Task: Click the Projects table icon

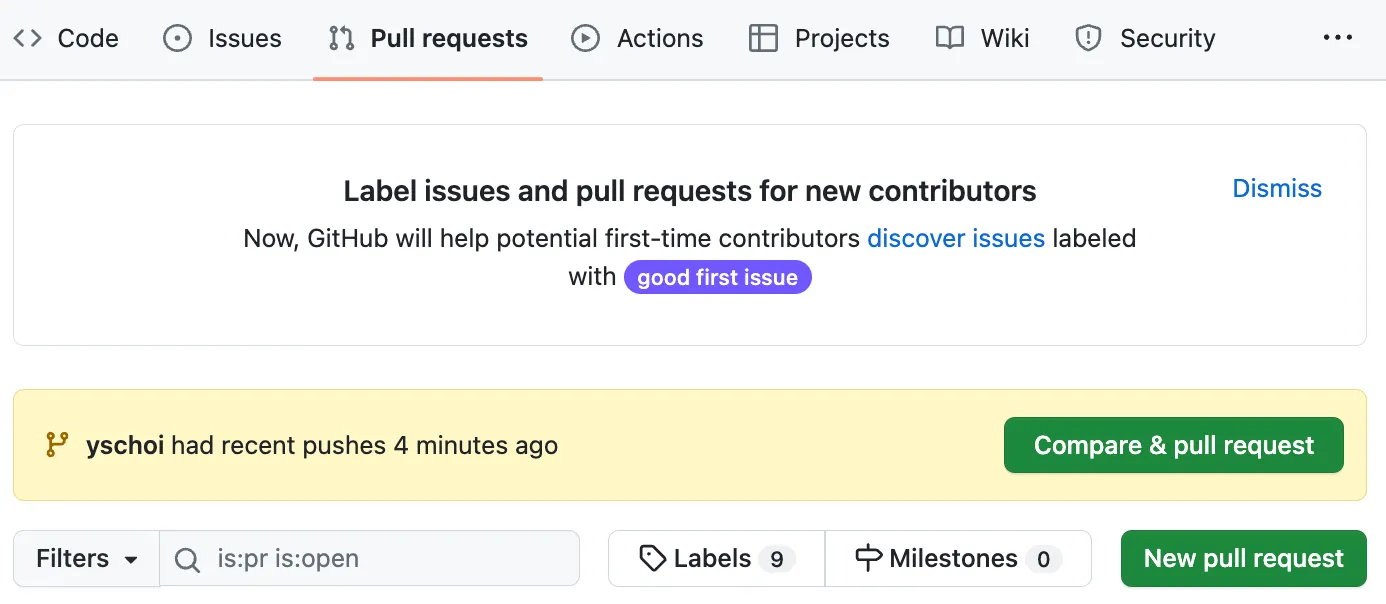Action: (763, 39)
